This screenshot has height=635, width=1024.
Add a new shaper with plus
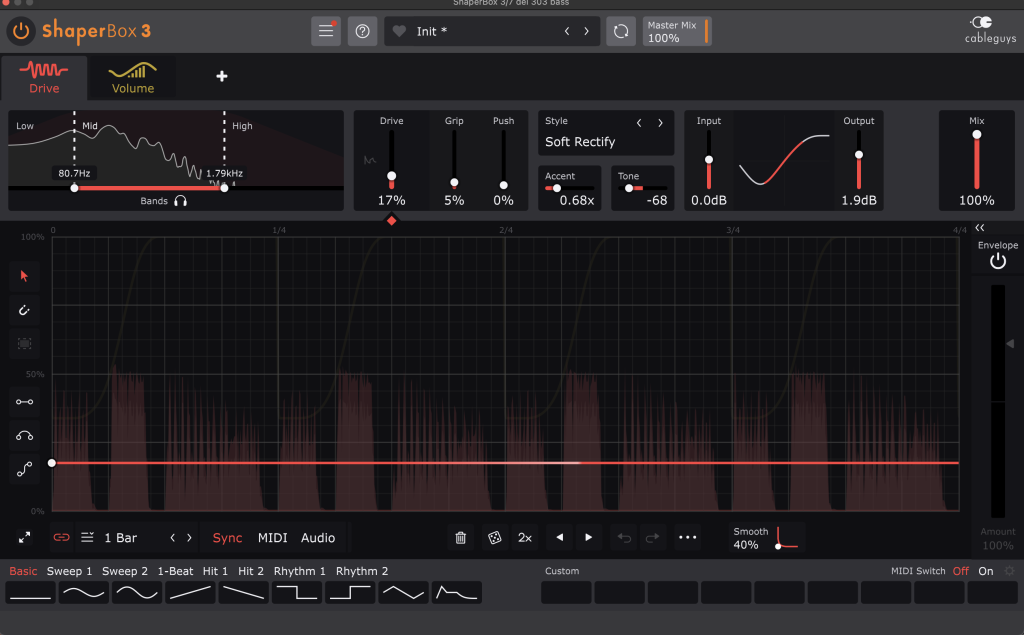click(222, 76)
